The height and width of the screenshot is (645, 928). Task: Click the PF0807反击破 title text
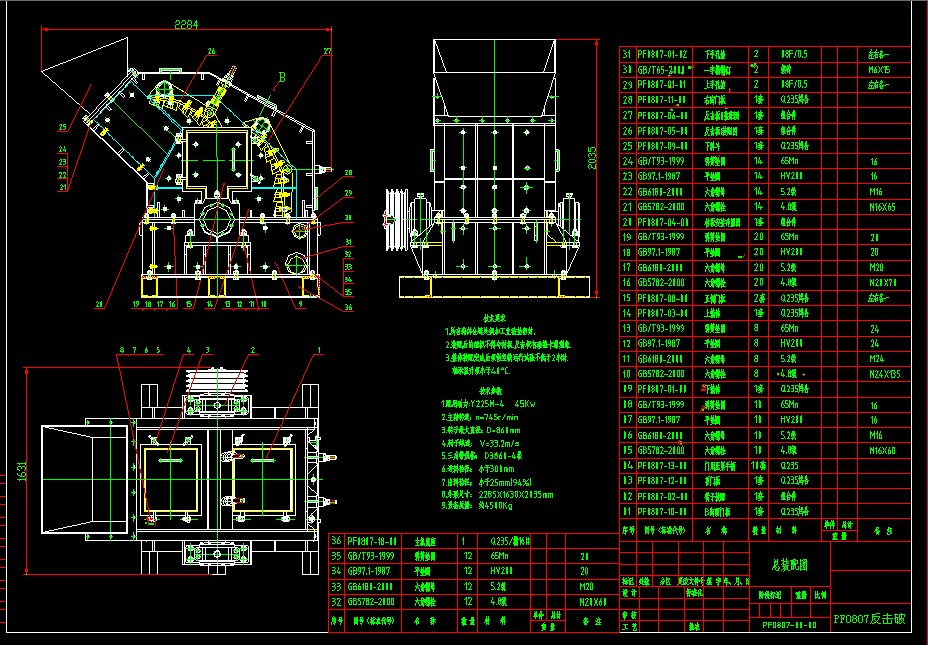coord(869,619)
